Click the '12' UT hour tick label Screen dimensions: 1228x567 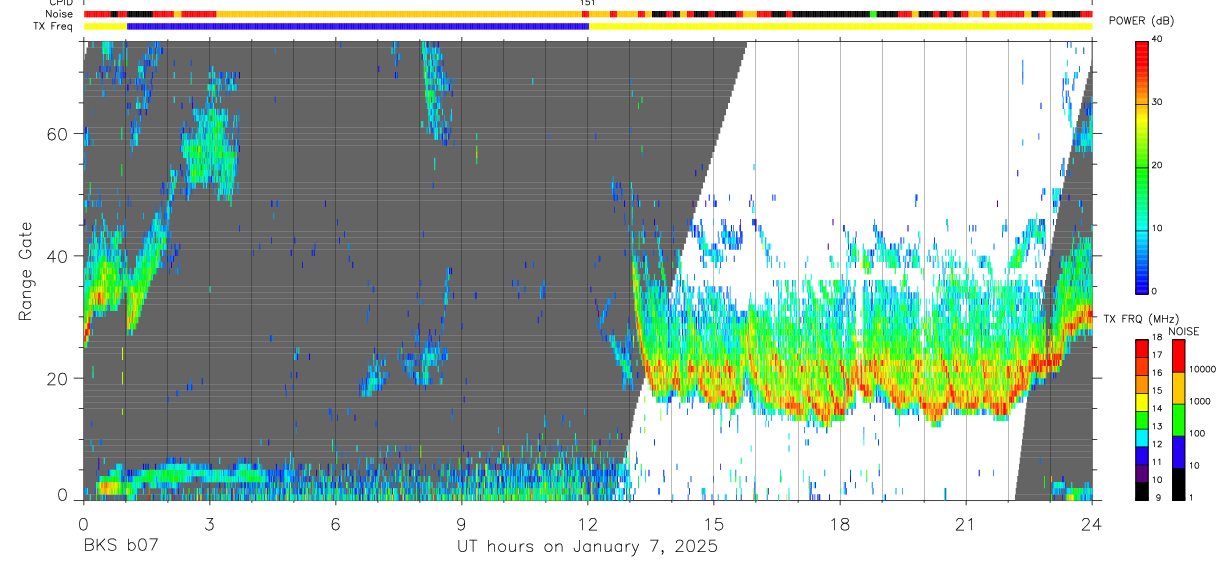coord(588,523)
